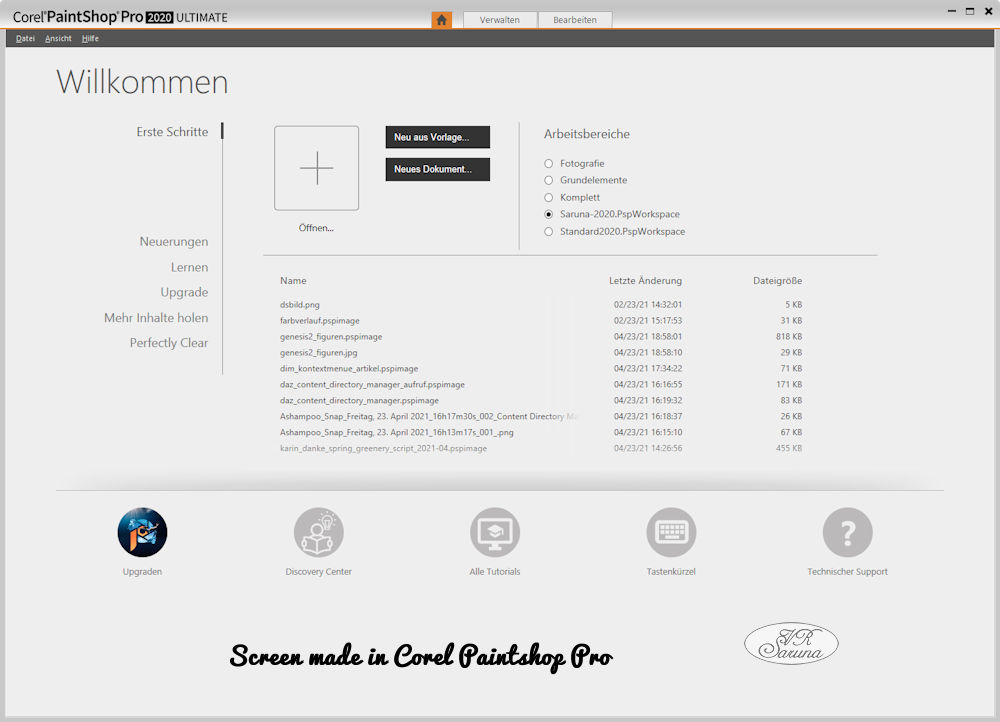
Task: Open daz_content_directory_manager_aufruf.pspimage
Action: [372, 385]
